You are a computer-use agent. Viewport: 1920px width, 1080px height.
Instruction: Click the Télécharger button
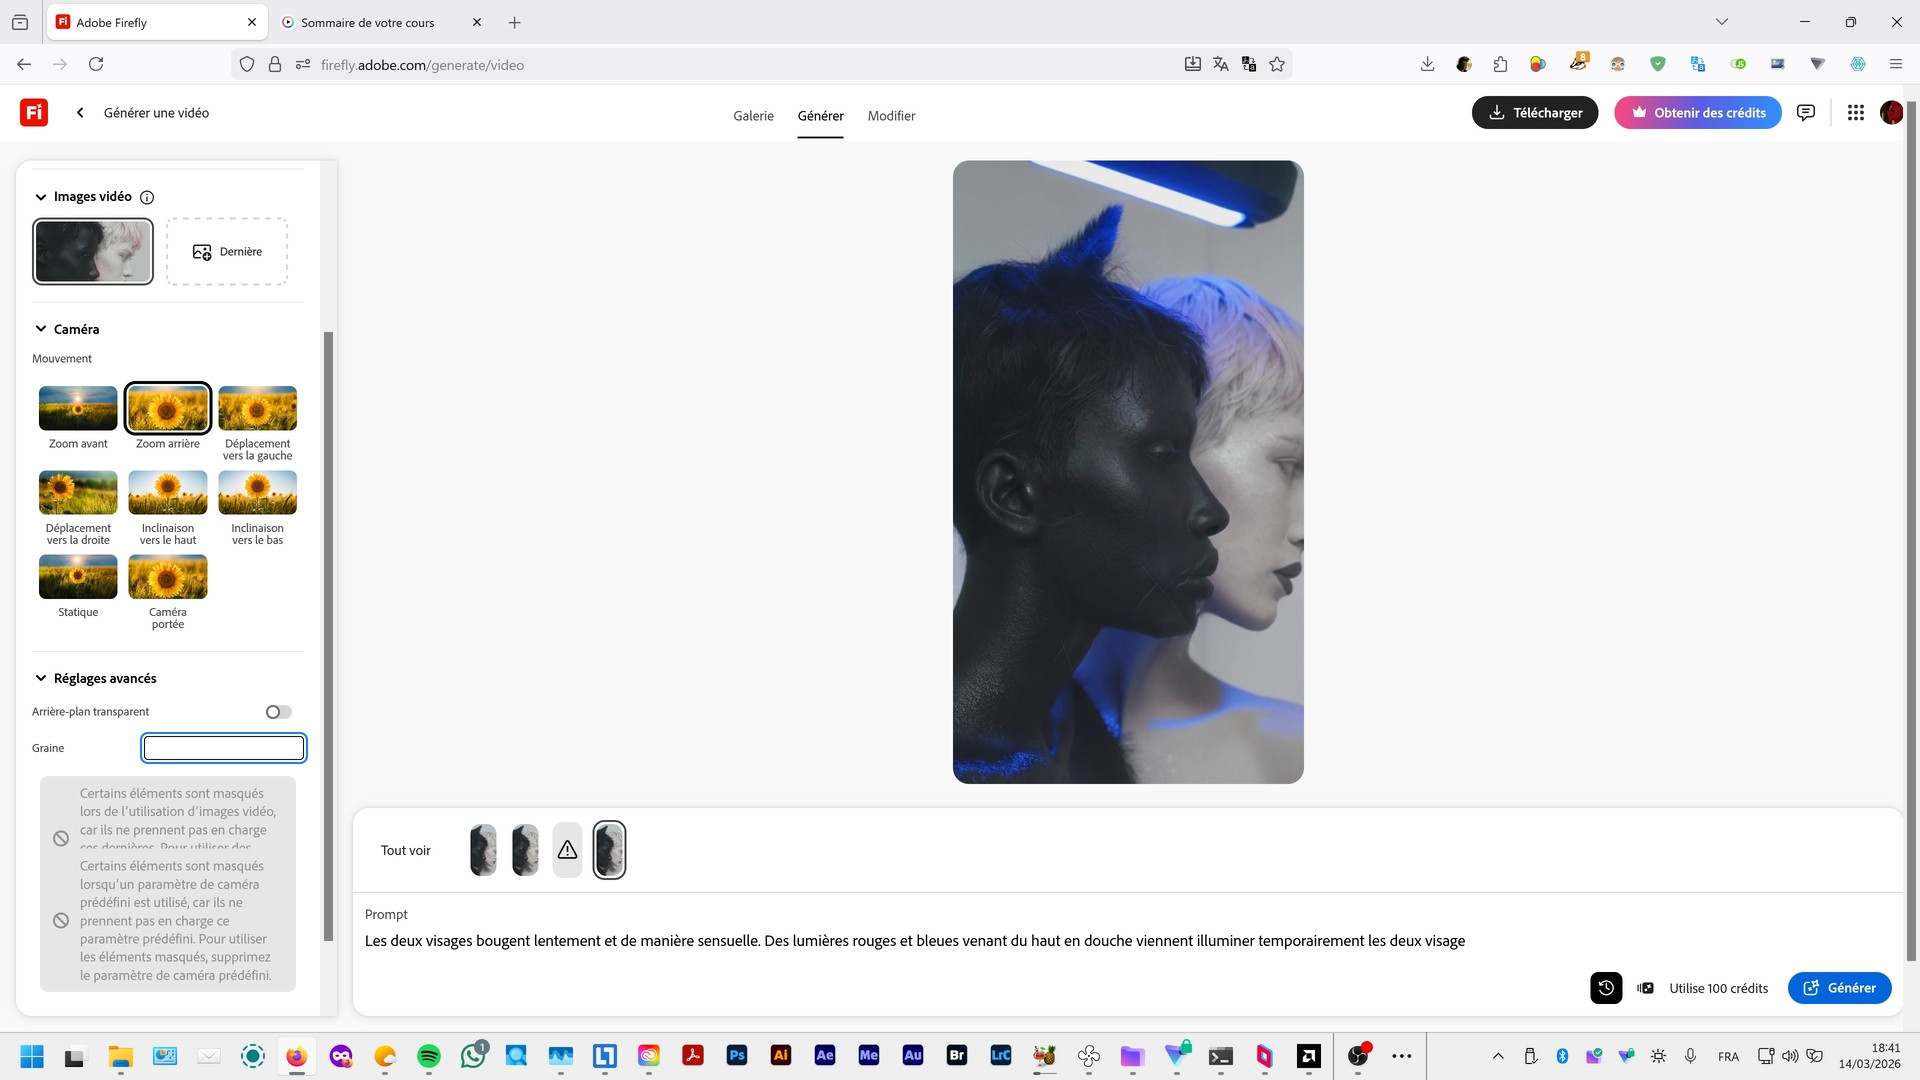point(1535,113)
